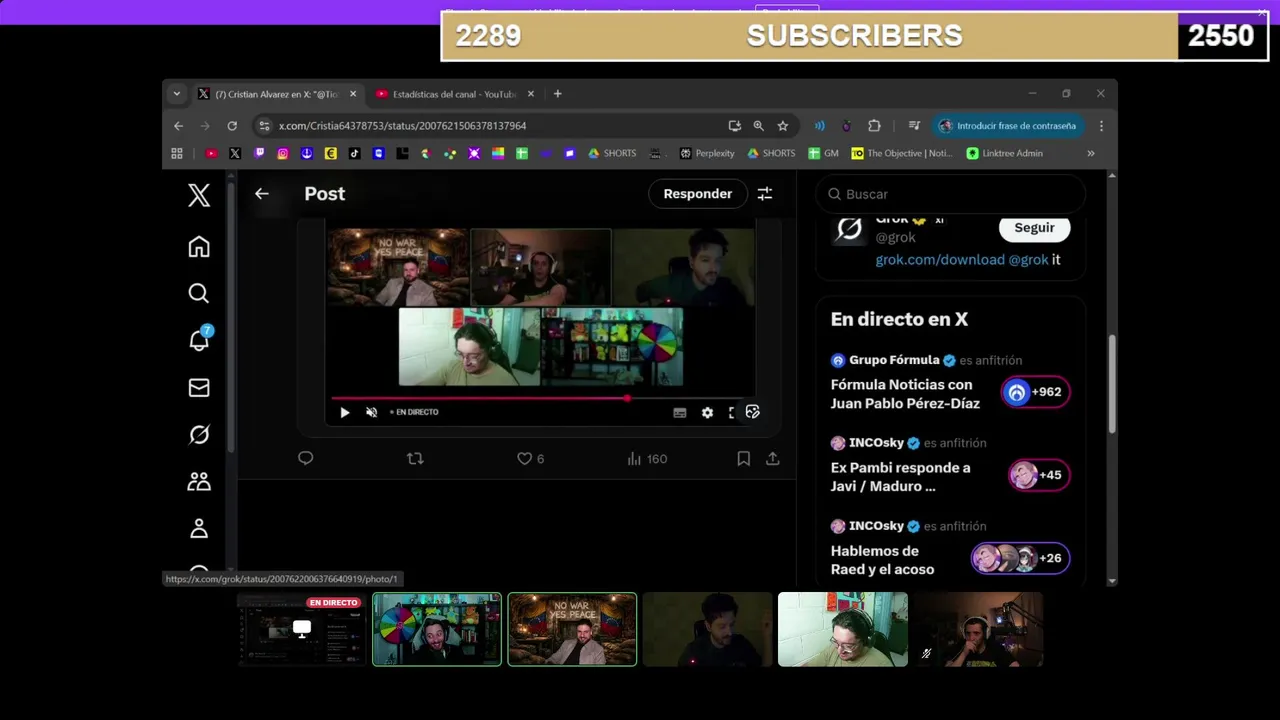Open the Apps grid on bookmarks bar
This screenshot has width=1280, height=720.
(177, 153)
